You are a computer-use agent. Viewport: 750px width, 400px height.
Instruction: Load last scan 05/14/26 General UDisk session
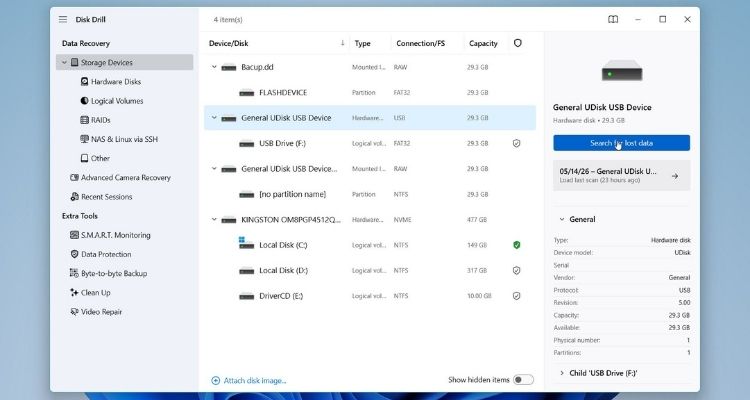[621, 176]
